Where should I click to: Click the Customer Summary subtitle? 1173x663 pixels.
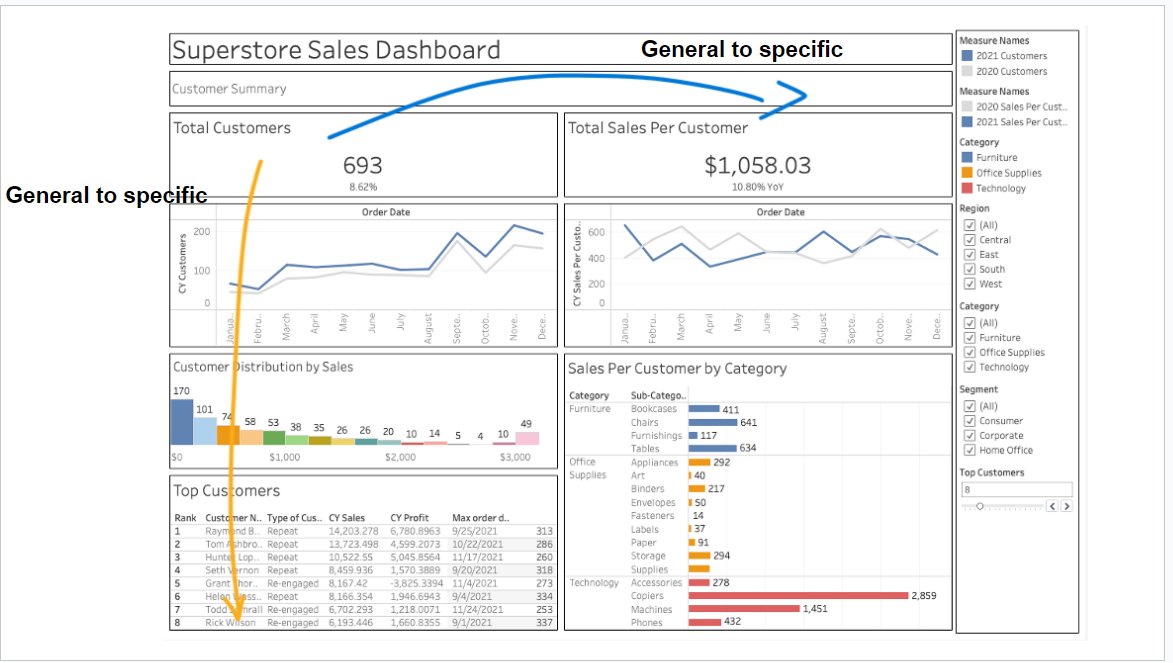pyautogui.click(x=229, y=89)
